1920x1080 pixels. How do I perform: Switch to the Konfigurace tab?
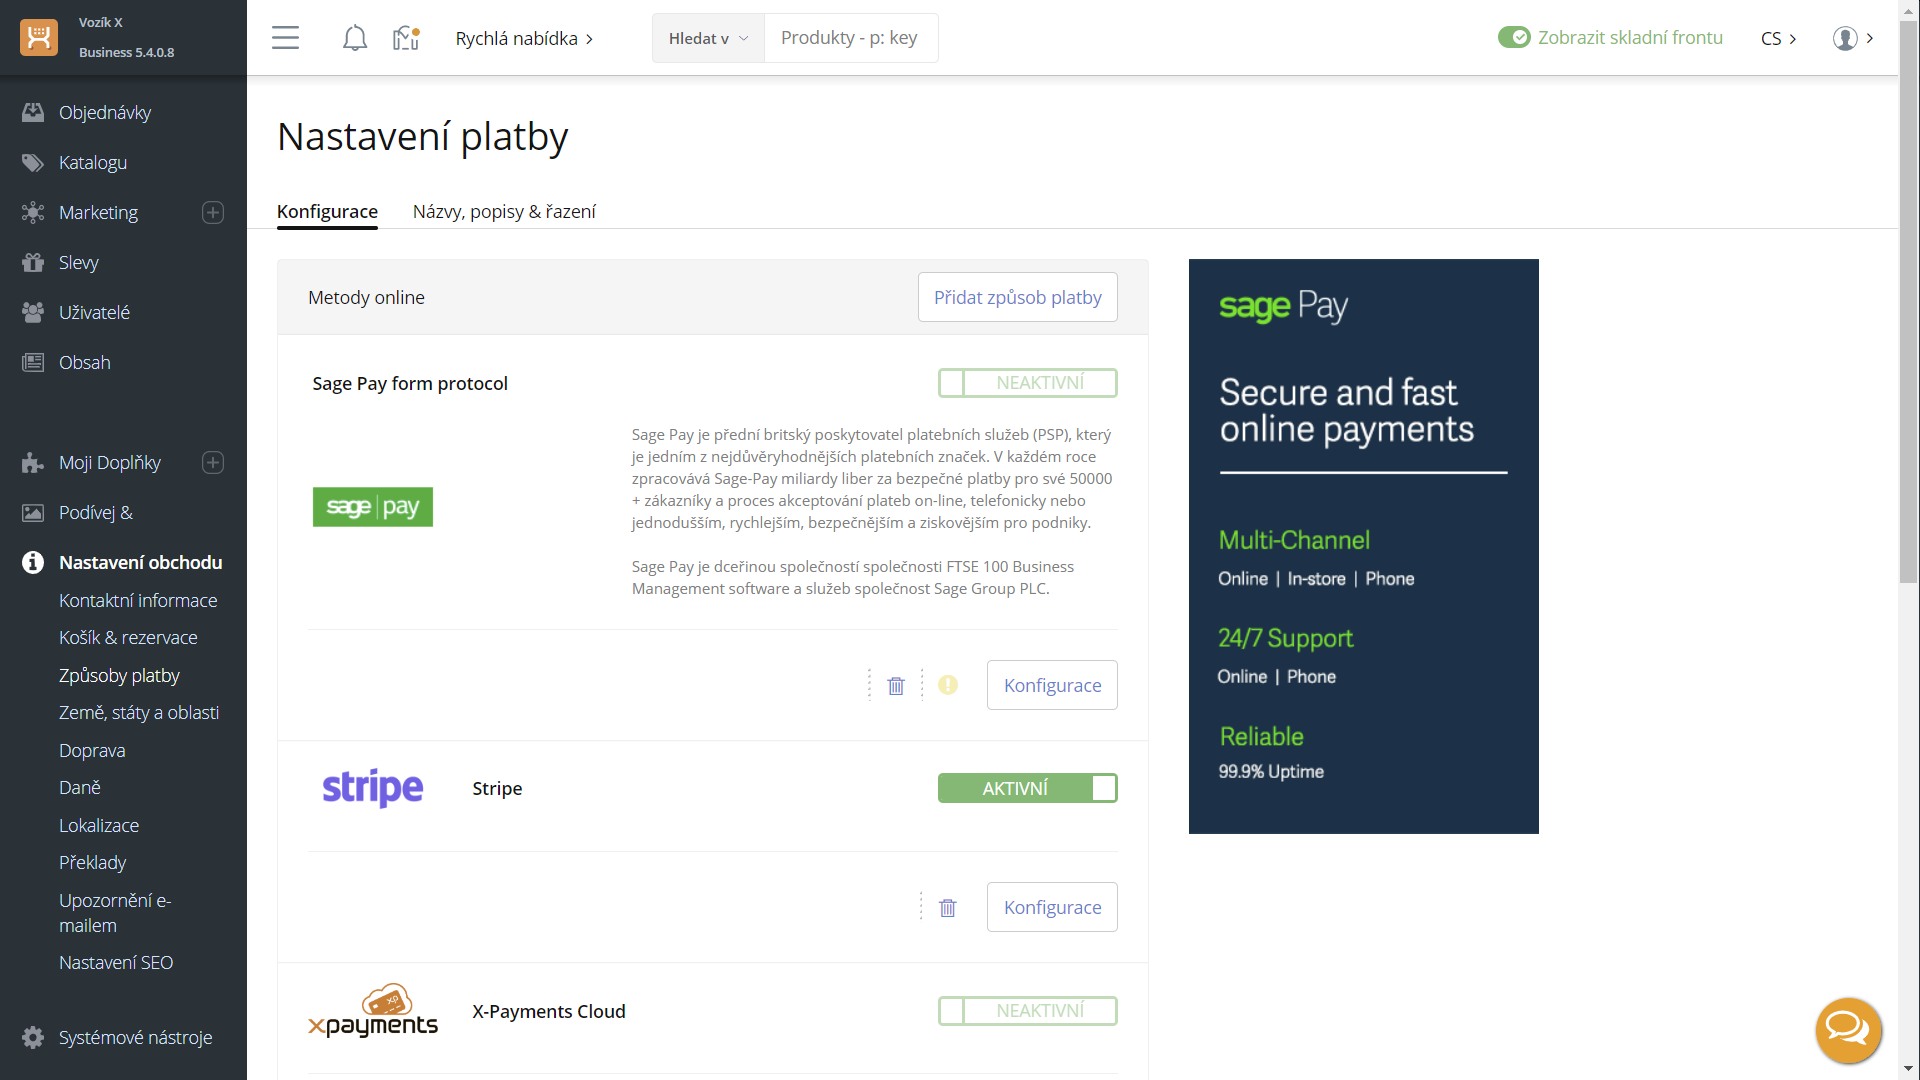[x=327, y=211]
